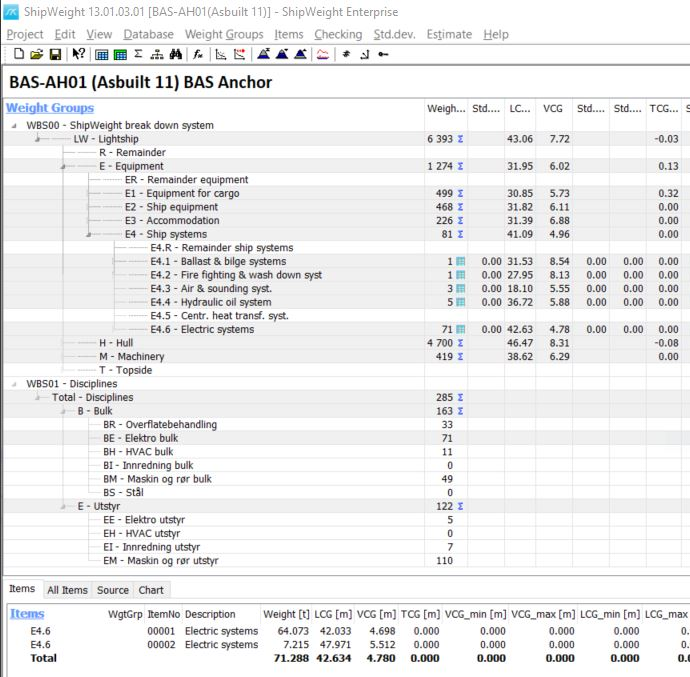
Task: Collapse the WBS00 ShipWeight break down node
Action: tap(13, 125)
